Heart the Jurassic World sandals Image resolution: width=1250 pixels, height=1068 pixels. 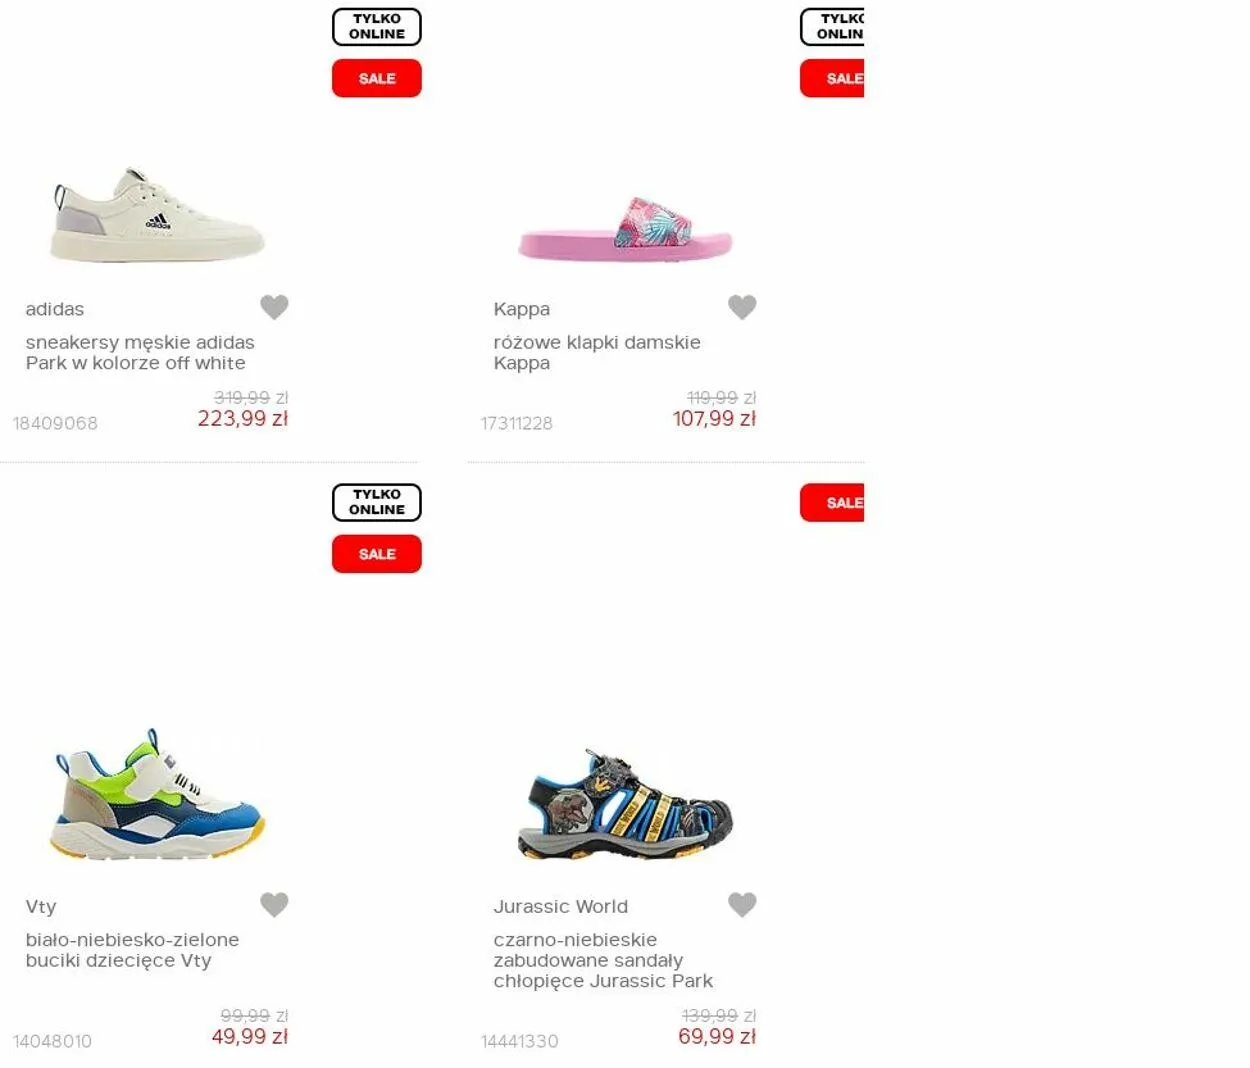click(742, 904)
